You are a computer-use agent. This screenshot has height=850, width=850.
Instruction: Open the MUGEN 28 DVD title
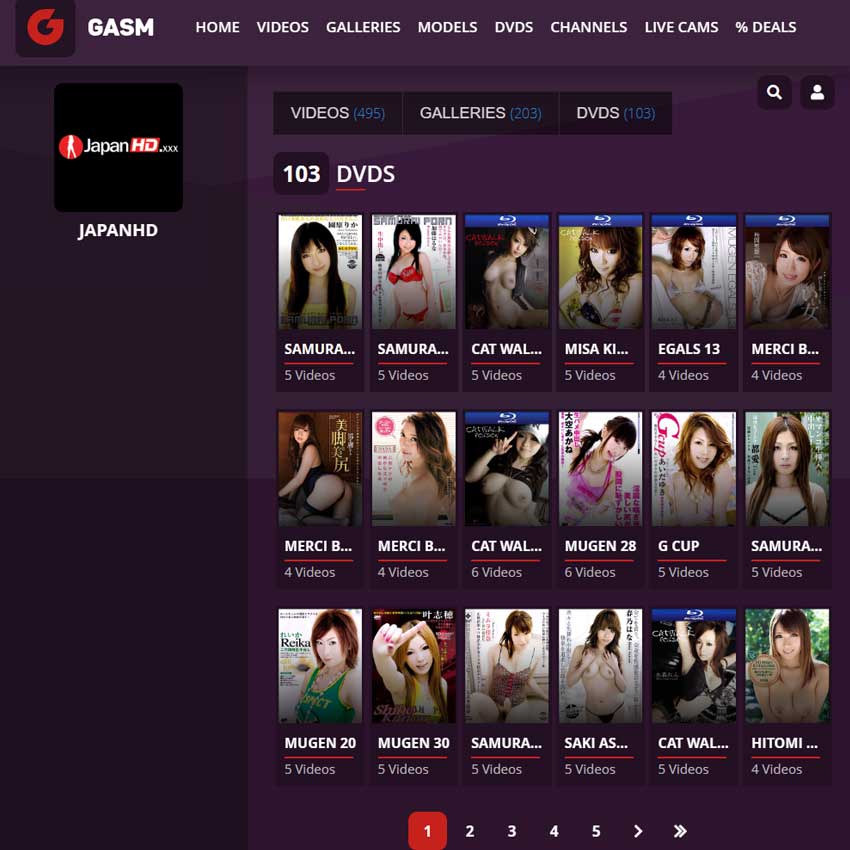click(600, 546)
